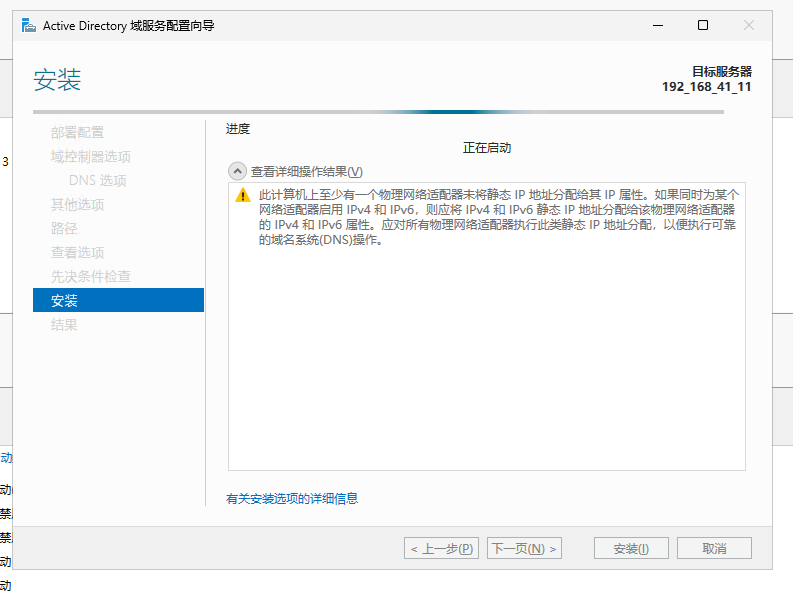Image resolution: width=793 pixels, height=592 pixels.
Task: Click the yellow warning icon in results
Action: tap(243, 195)
